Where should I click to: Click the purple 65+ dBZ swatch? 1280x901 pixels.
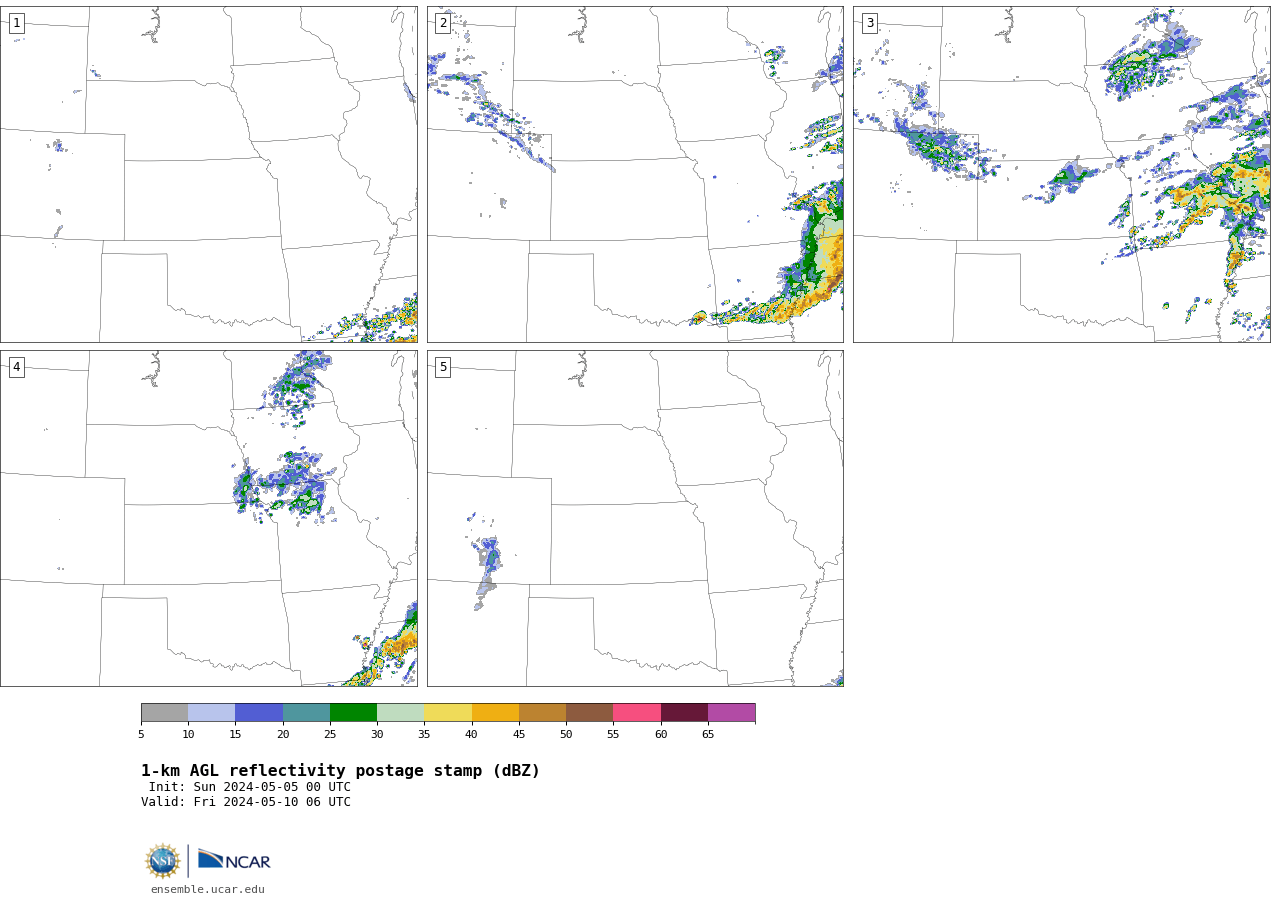click(x=731, y=712)
